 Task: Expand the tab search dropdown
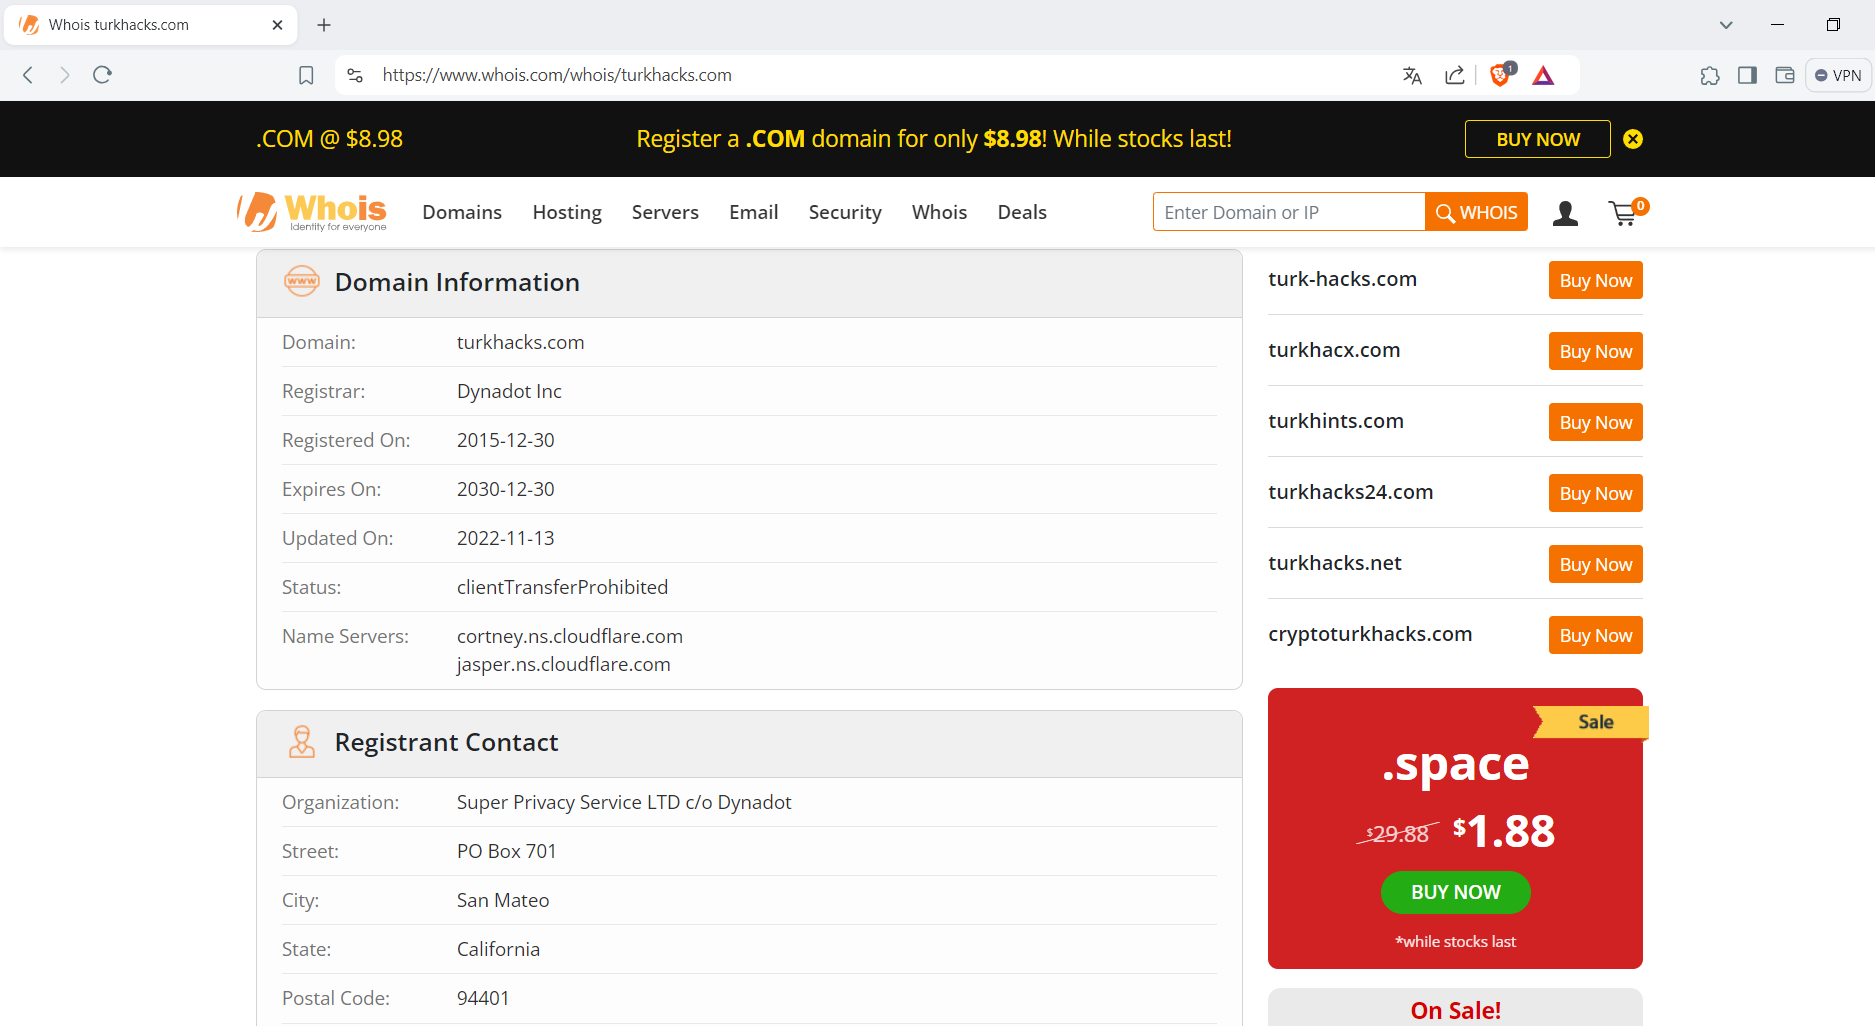pyautogui.click(x=1726, y=25)
